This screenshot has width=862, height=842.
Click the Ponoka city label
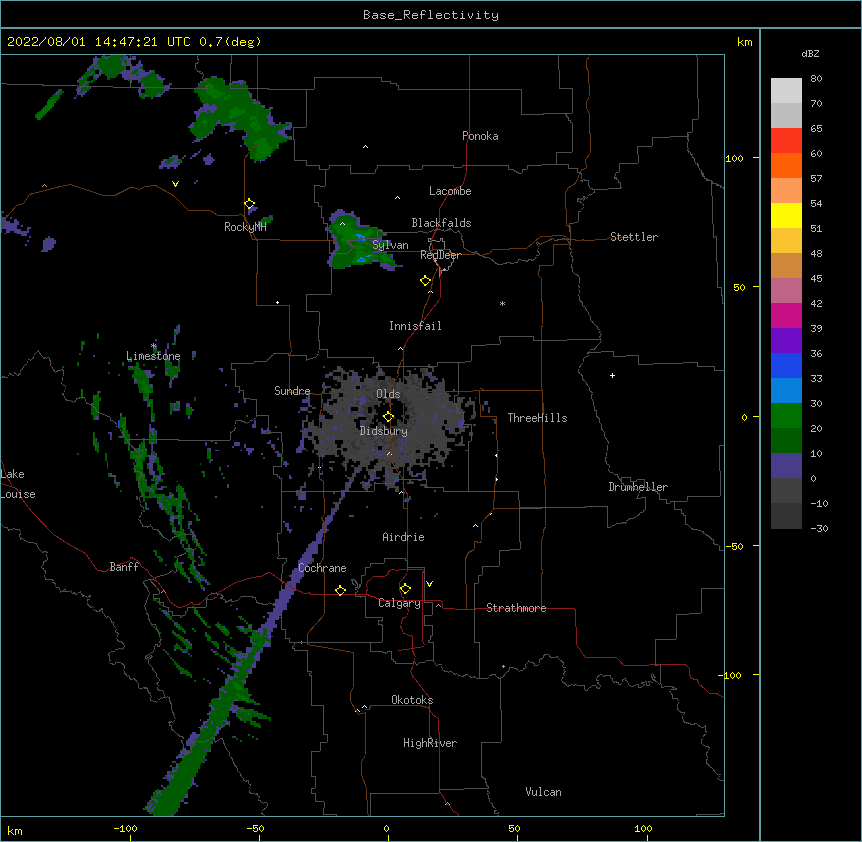(x=480, y=136)
